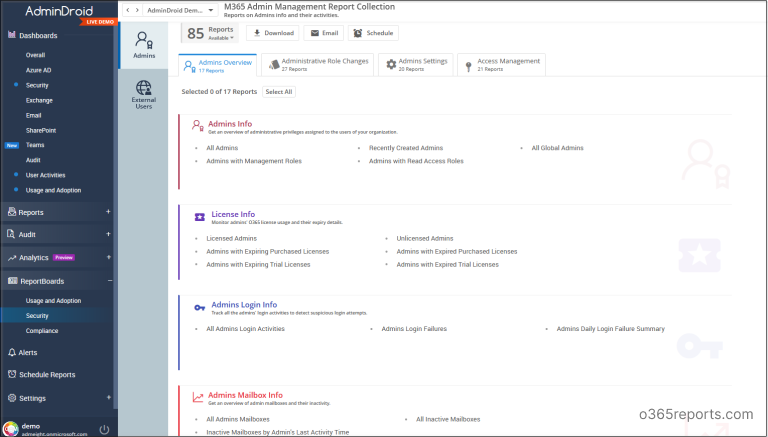Open Admins with Expiring Trial Licenses
768x437 pixels.
pos(258,265)
